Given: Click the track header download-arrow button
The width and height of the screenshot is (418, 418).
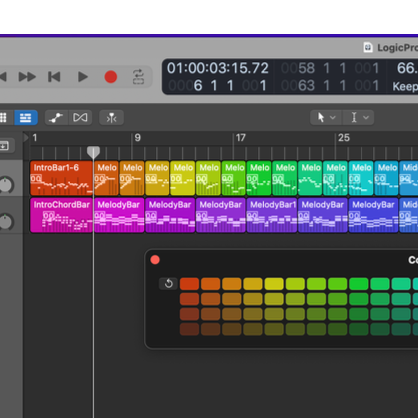Looking at the screenshot, I should tap(5, 146).
